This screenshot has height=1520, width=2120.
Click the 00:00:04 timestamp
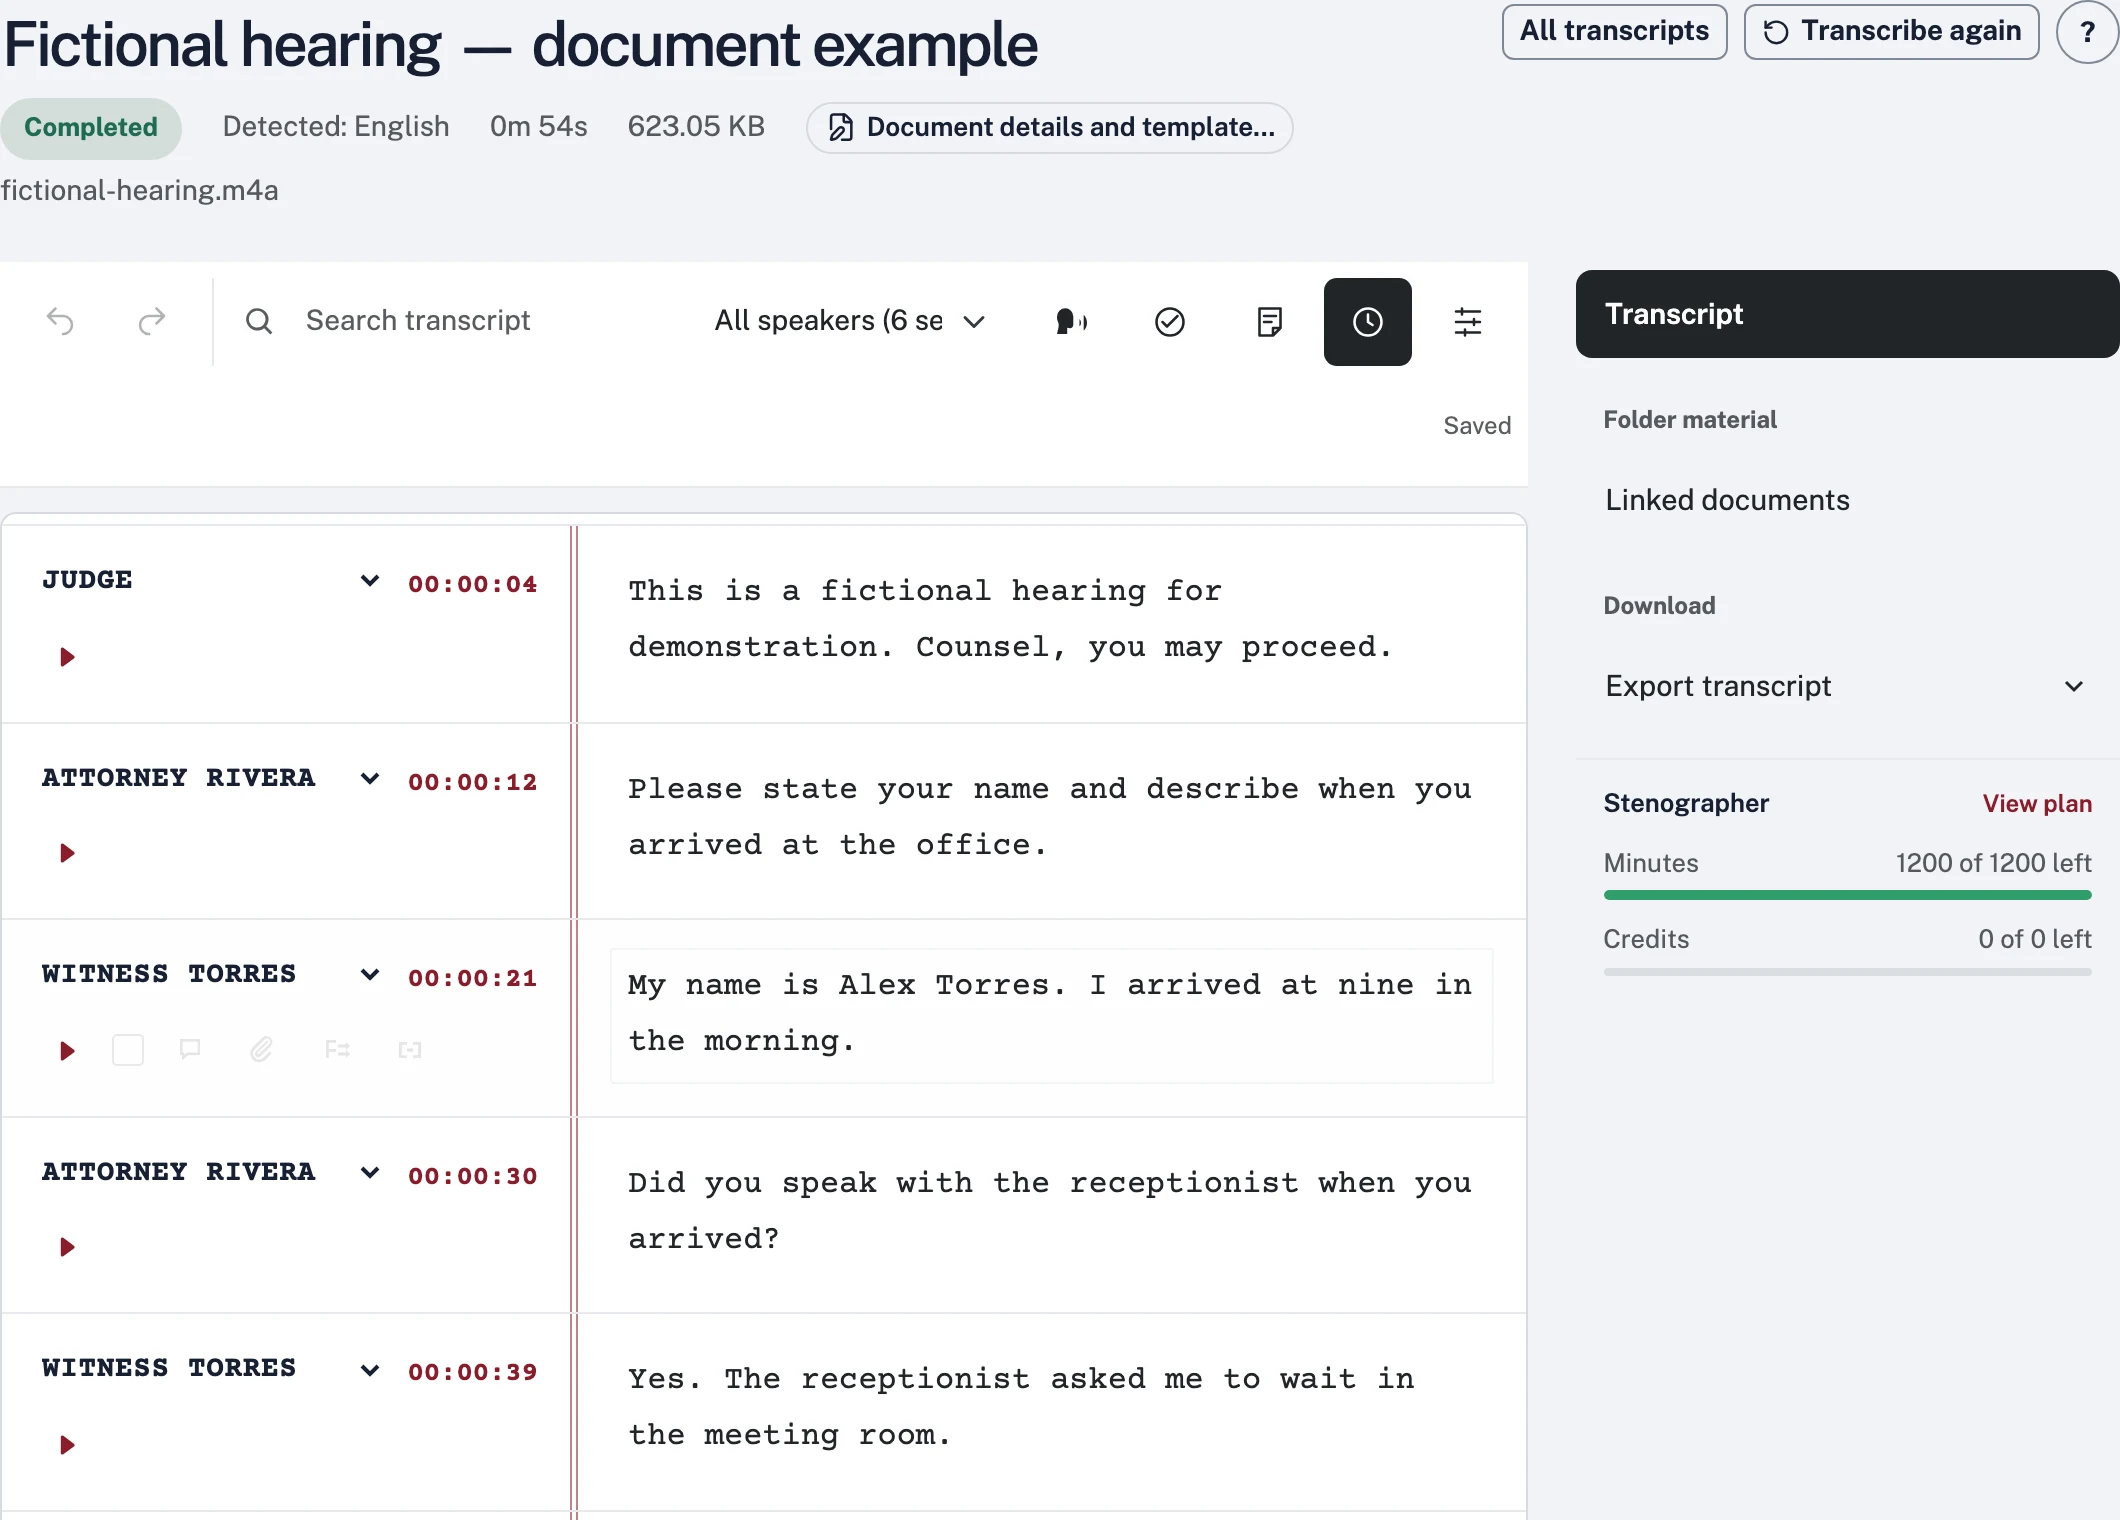(x=472, y=584)
